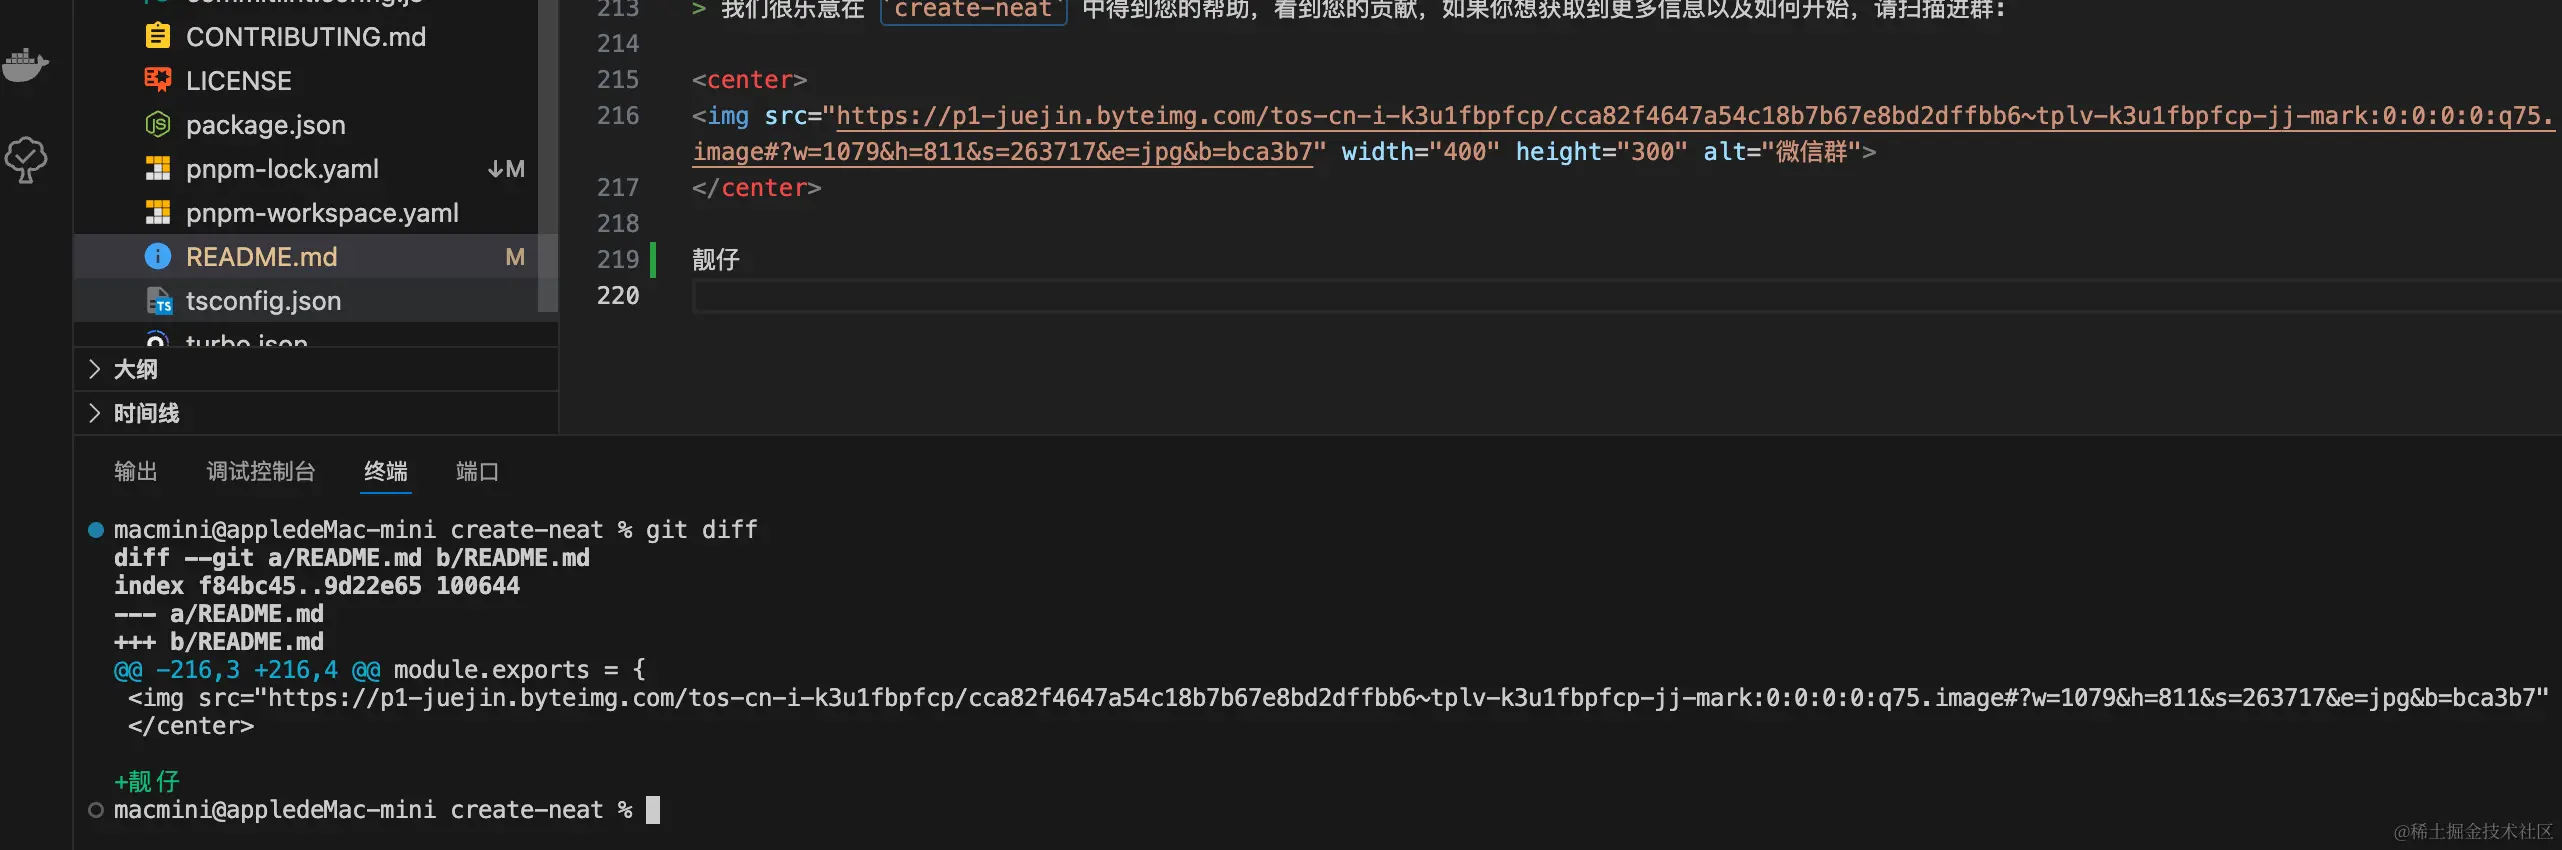Click the @@ -216,3 +216,4 @@ hunk header
This screenshot has width=2562, height=850.
click(247, 670)
